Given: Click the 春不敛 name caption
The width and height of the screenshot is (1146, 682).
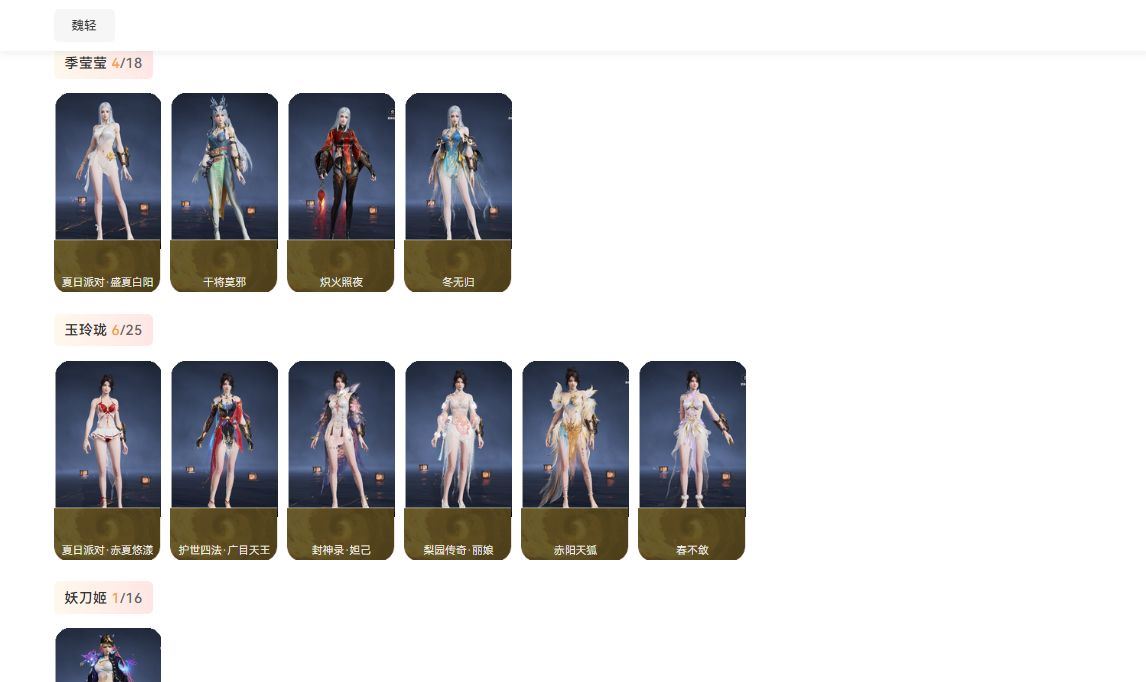Looking at the screenshot, I should tap(692, 550).
